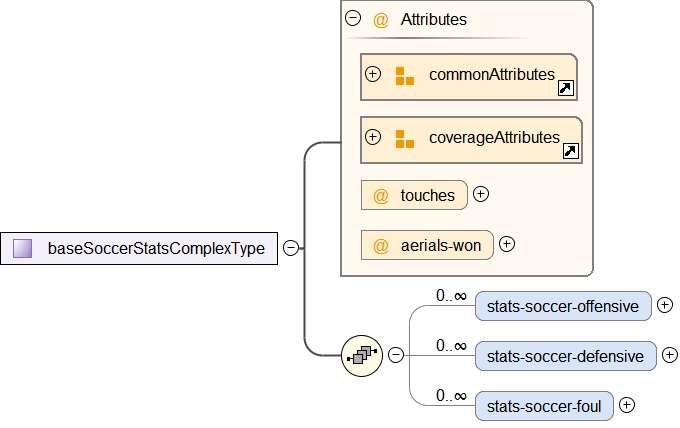This screenshot has height=428, width=680.
Task: Follow the coverageAttributes reference arrow icon
Action: click(x=571, y=151)
